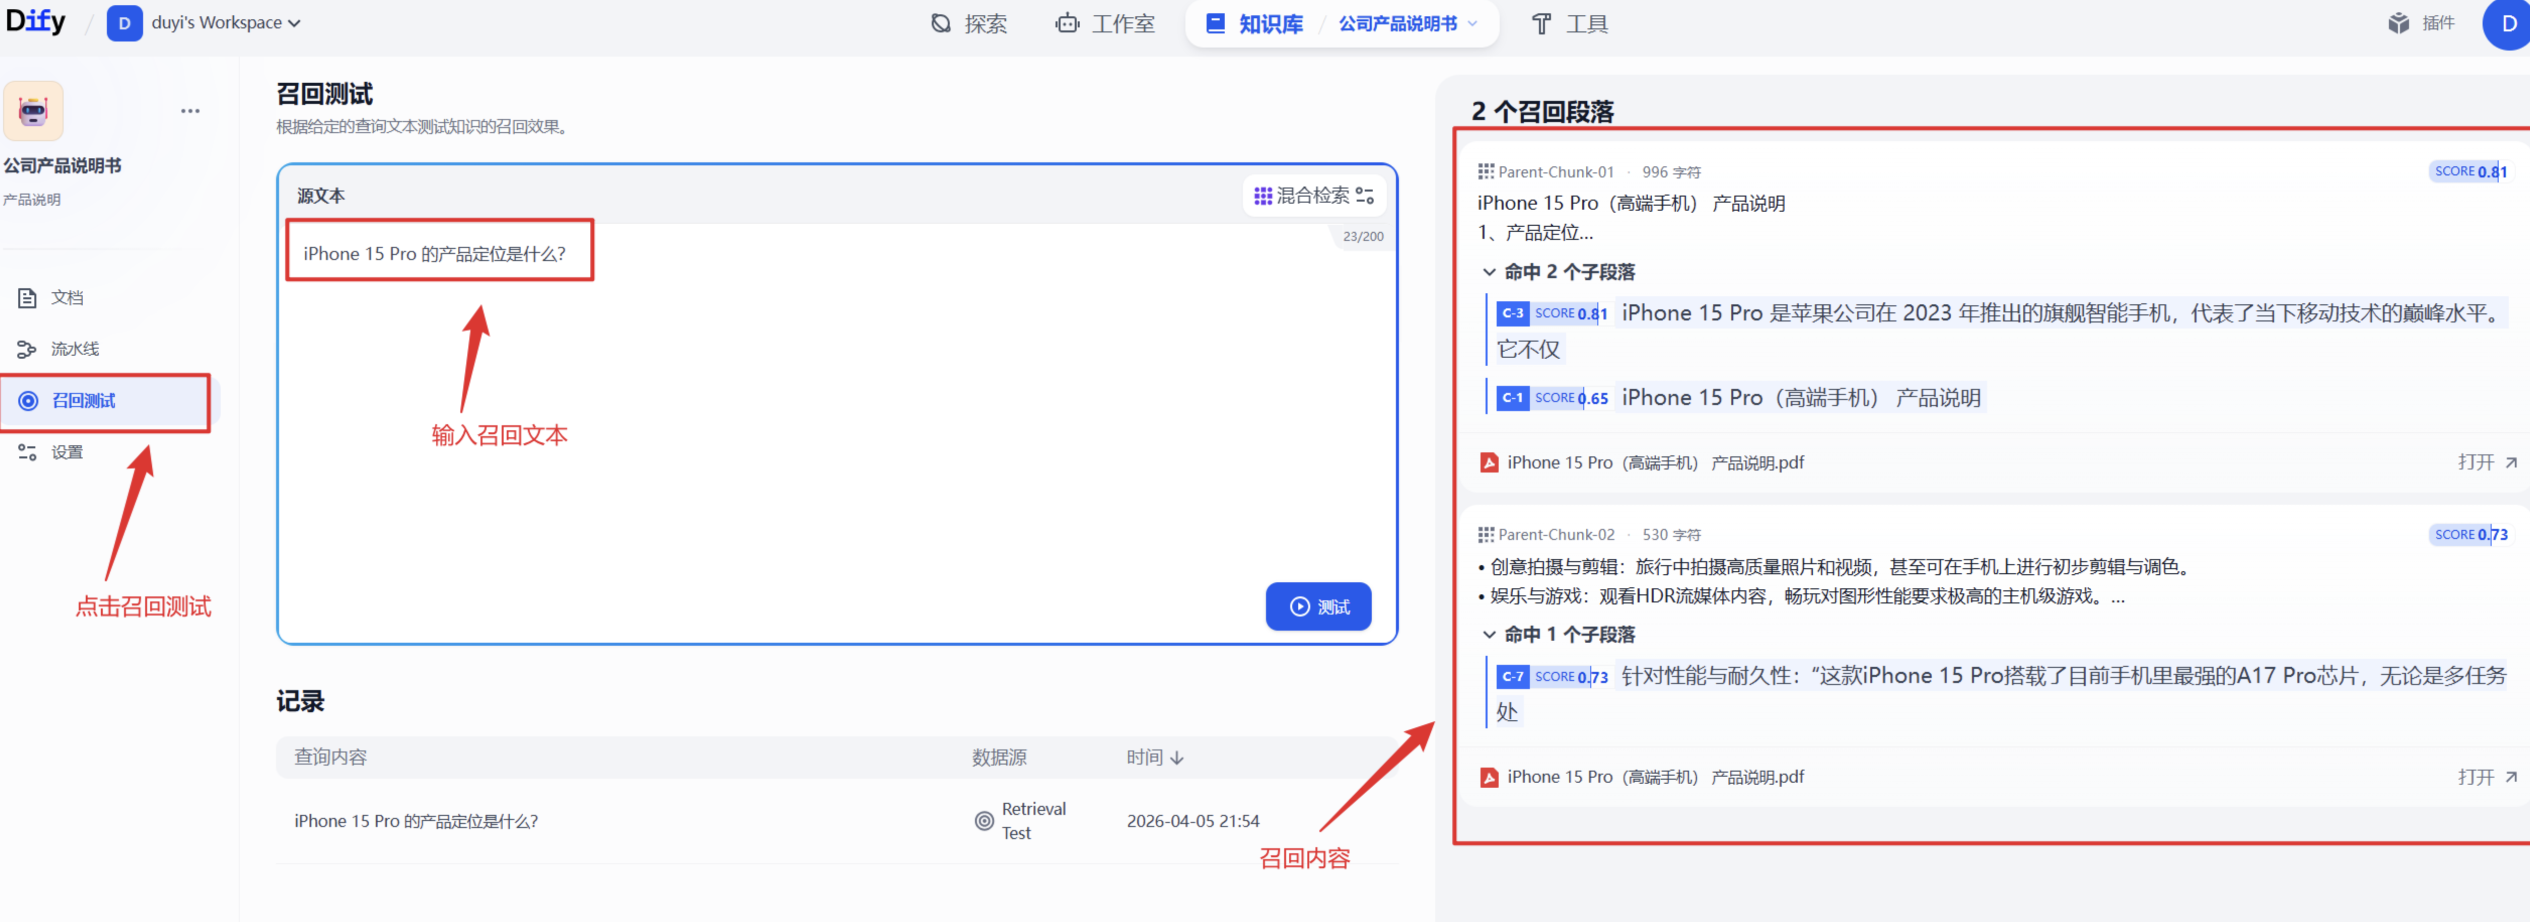Click the 探索 compass icon
Screen dimensions: 2530x922
(x=941, y=23)
